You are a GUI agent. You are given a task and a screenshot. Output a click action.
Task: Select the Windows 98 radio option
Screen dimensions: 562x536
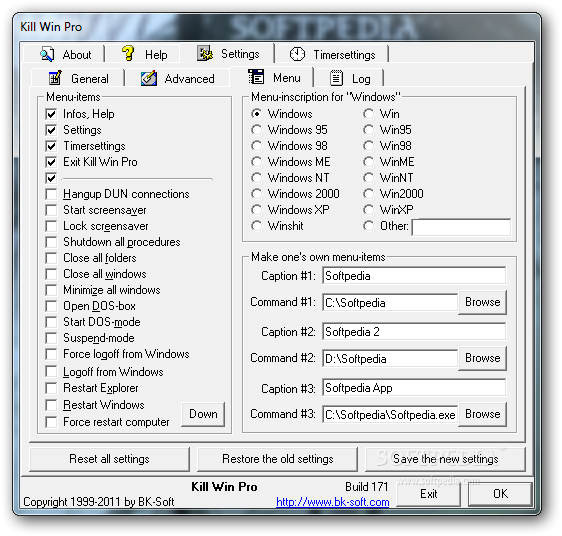pyautogui.click(x=256, y=146)
